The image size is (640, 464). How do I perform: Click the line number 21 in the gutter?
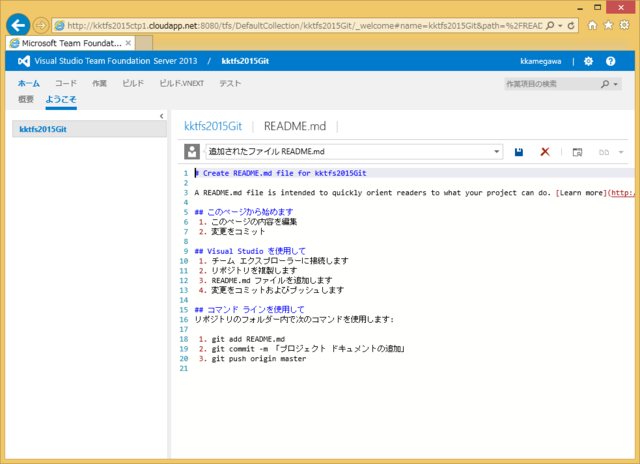point(184,368)
